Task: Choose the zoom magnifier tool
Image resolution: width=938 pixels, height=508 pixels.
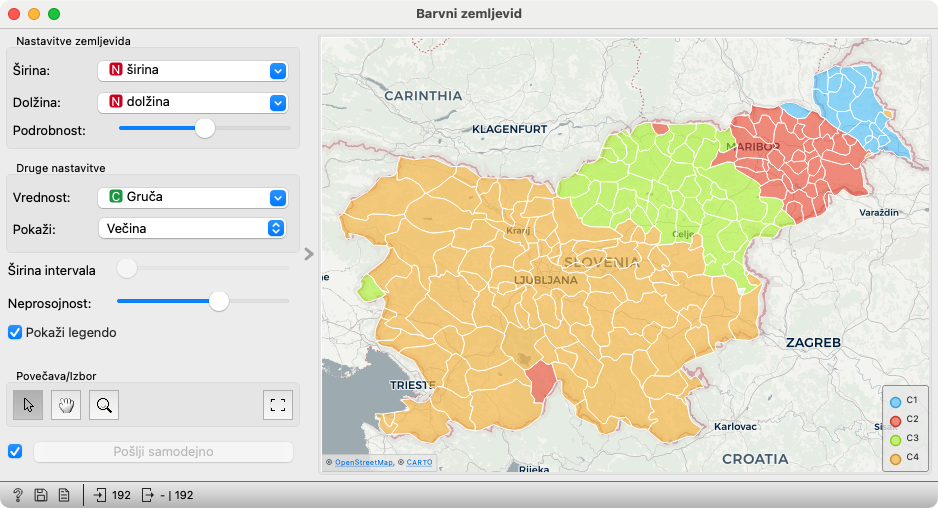Action: point(104,405)
